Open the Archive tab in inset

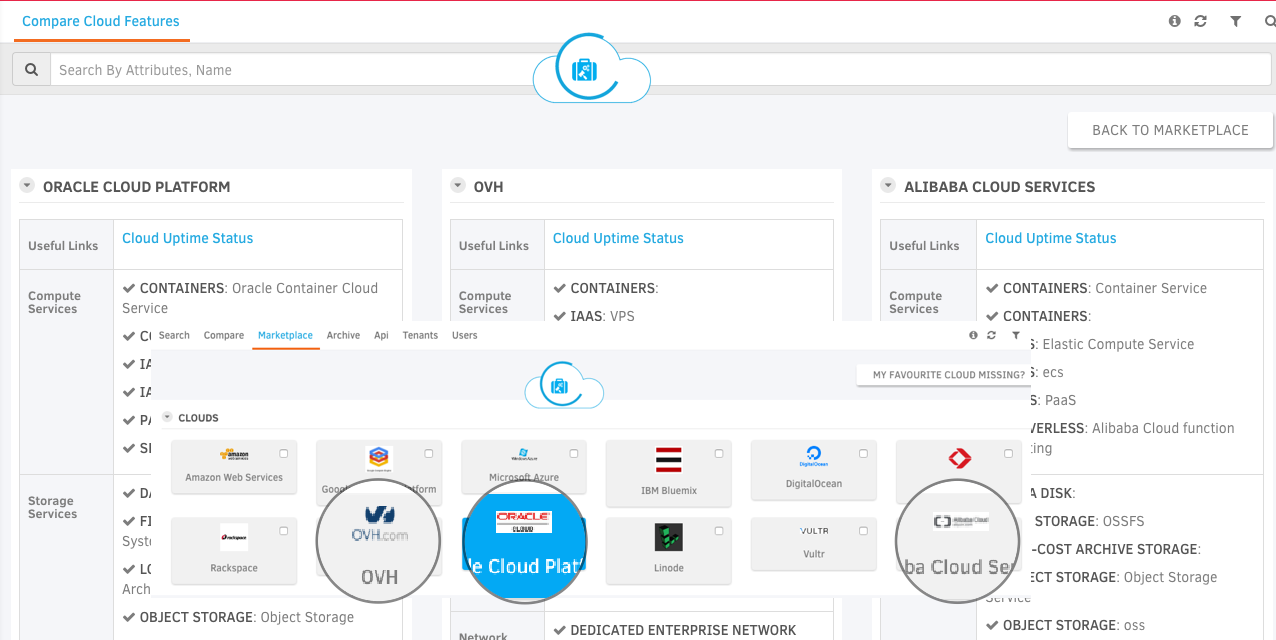coord(343,336)
